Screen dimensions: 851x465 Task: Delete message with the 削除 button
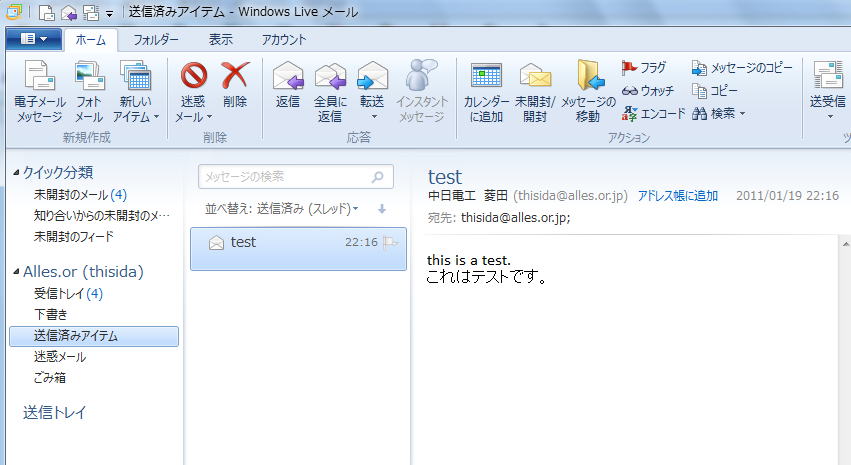235,85
